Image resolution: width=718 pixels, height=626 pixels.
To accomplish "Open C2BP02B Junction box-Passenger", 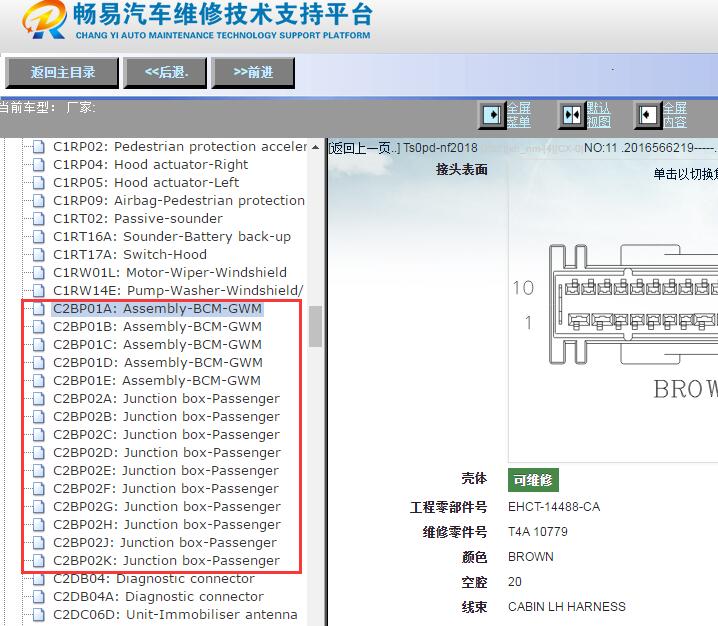I will tap(167, 417).
